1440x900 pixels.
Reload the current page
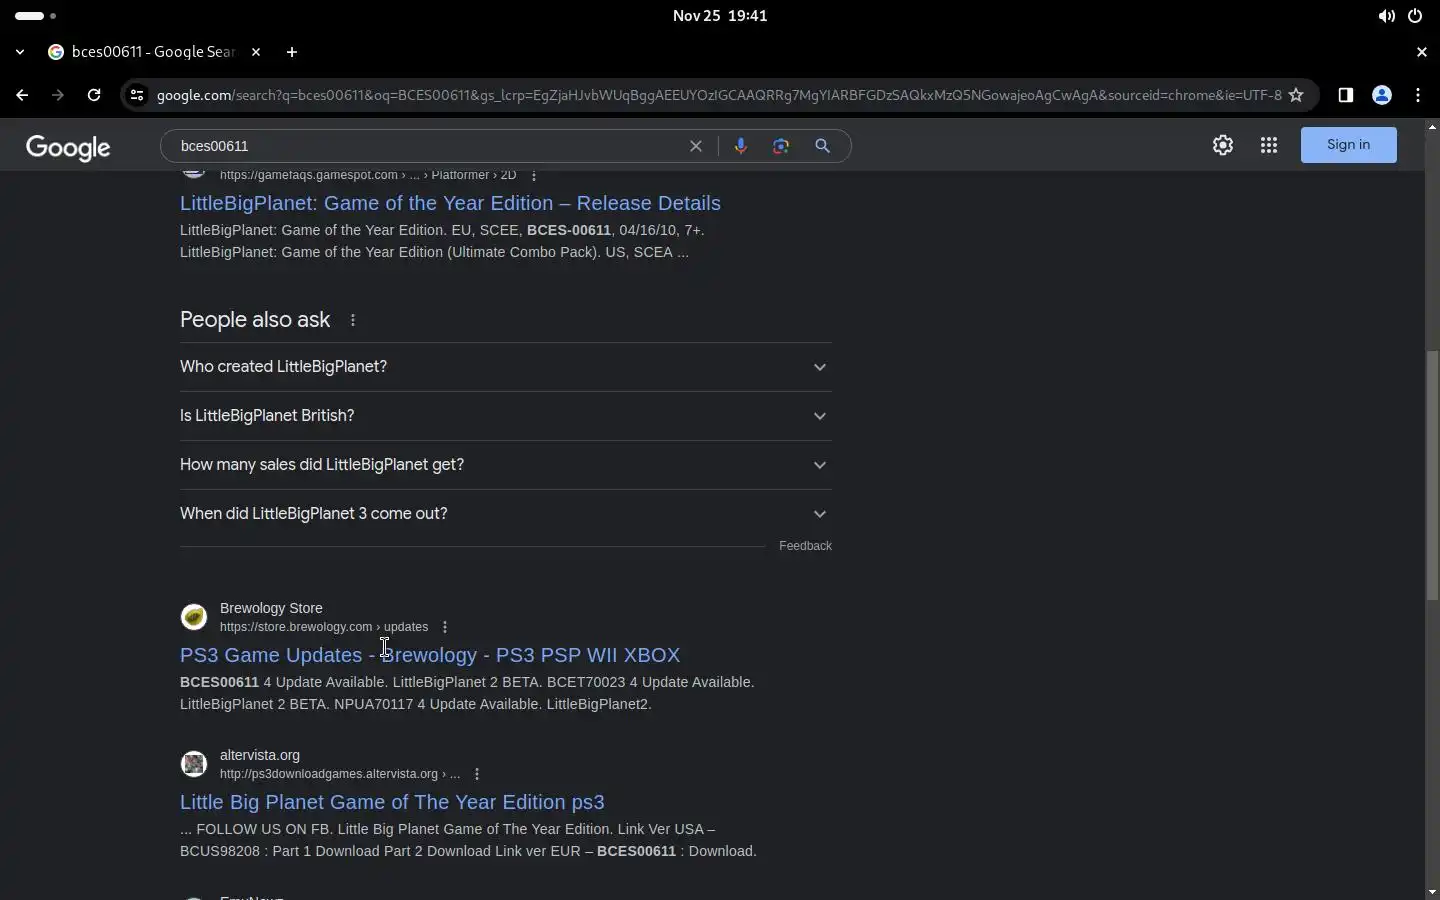[x=94, y=95]
